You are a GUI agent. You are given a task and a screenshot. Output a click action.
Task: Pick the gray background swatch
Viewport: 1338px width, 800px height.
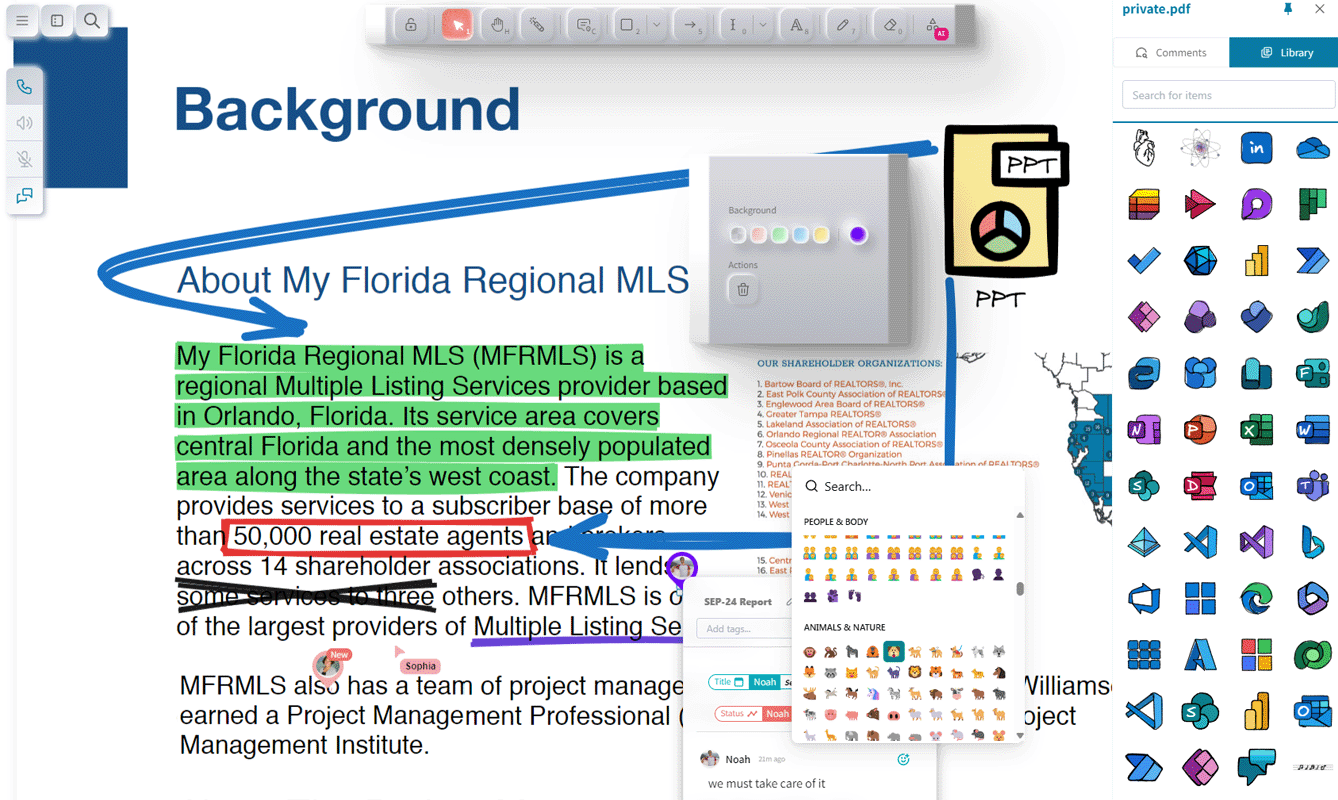pos(737,235)
